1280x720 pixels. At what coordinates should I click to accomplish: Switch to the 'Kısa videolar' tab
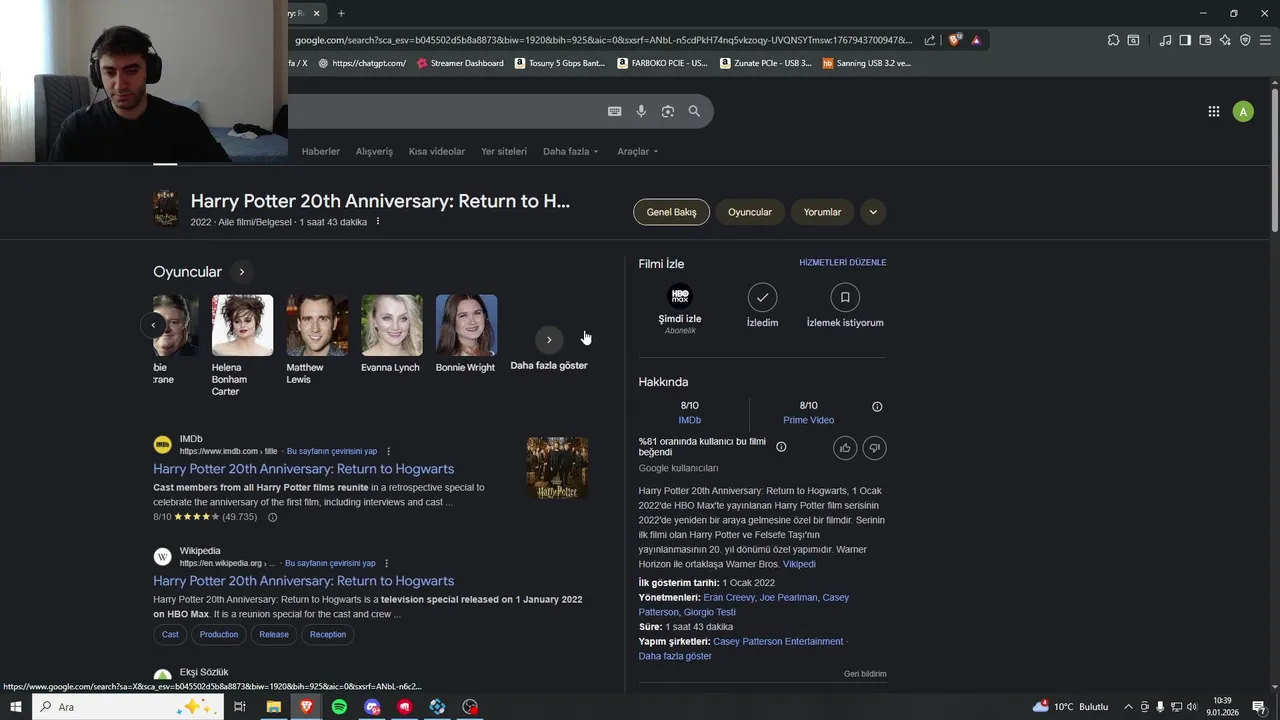point(437,151)
